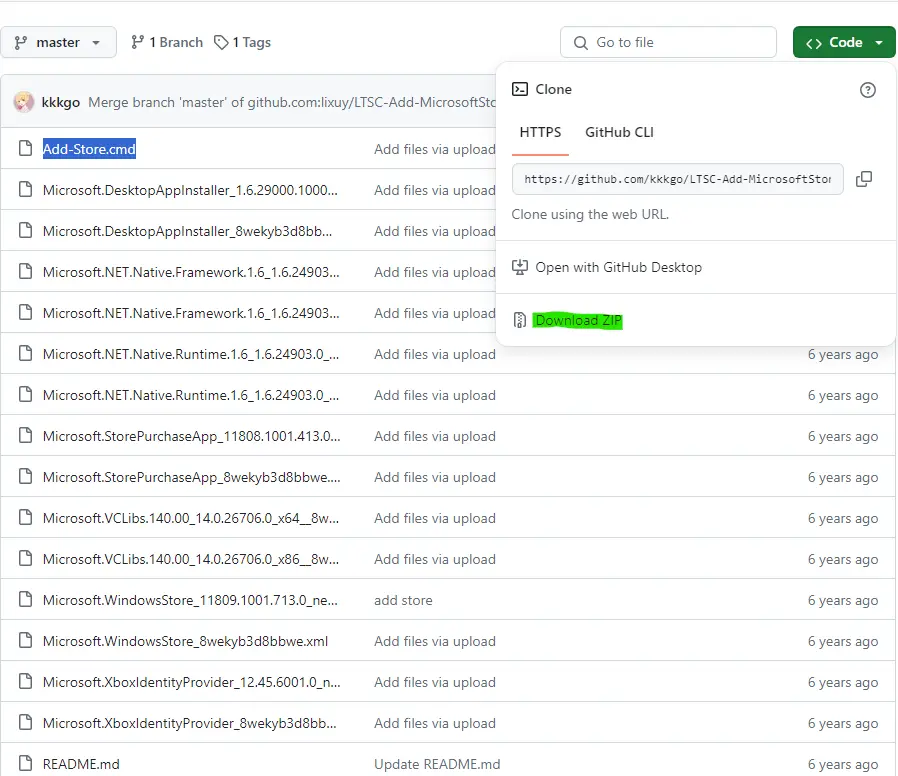View the 1 Branch link
898x776 pixels.
click(167, 42)
